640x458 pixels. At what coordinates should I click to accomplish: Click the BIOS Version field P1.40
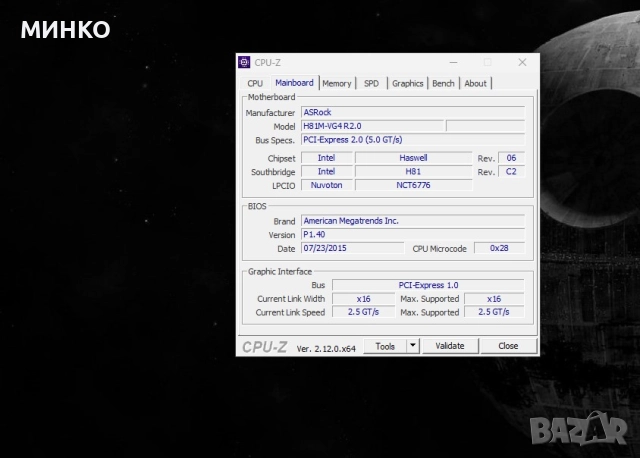click(x=412, y=234)
